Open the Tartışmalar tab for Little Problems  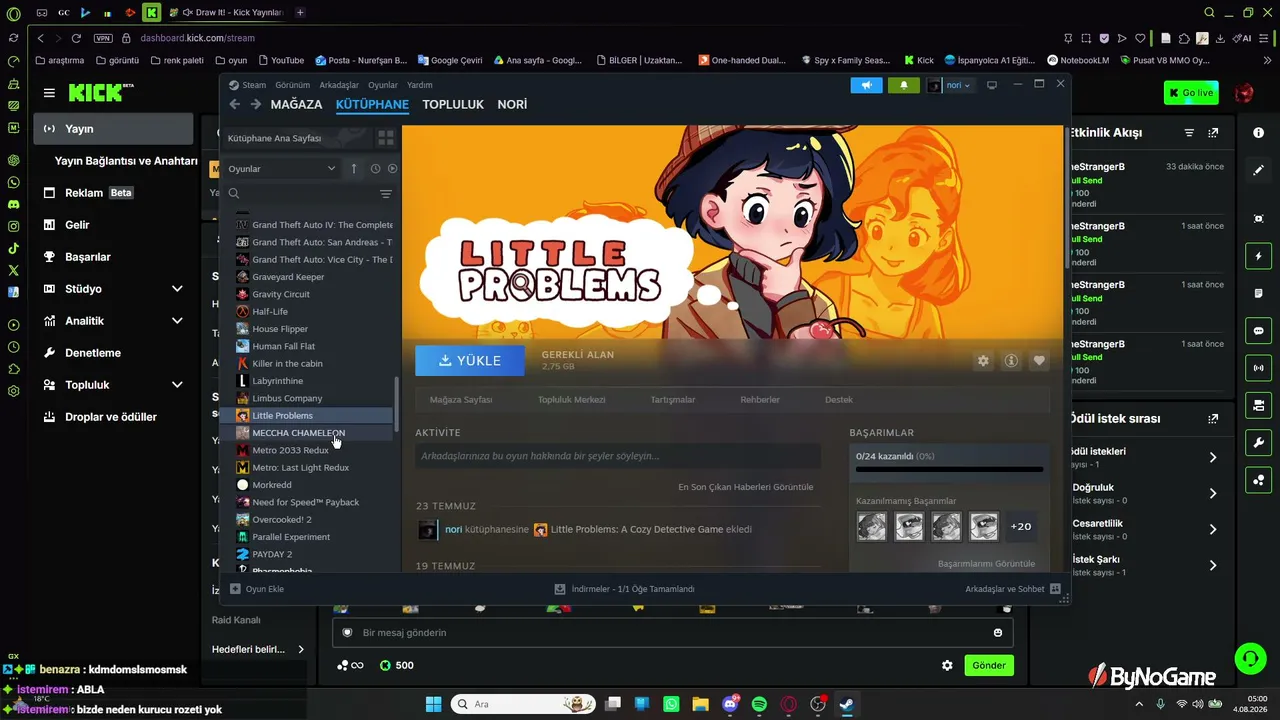tap(673, 400)
